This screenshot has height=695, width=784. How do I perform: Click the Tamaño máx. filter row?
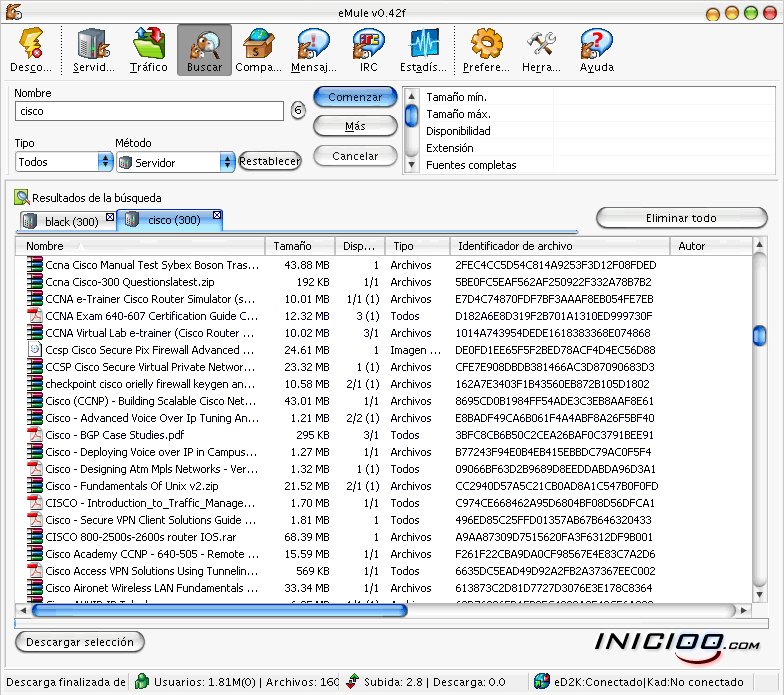point(598,114)
